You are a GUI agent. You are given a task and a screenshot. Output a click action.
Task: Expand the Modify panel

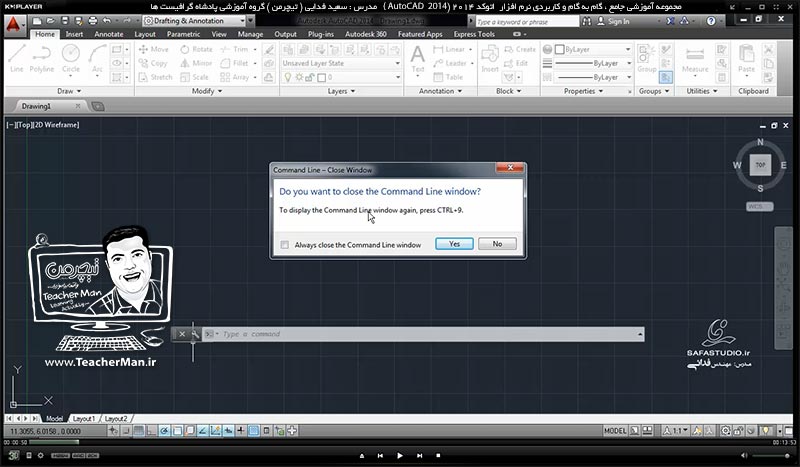(207, 91)
